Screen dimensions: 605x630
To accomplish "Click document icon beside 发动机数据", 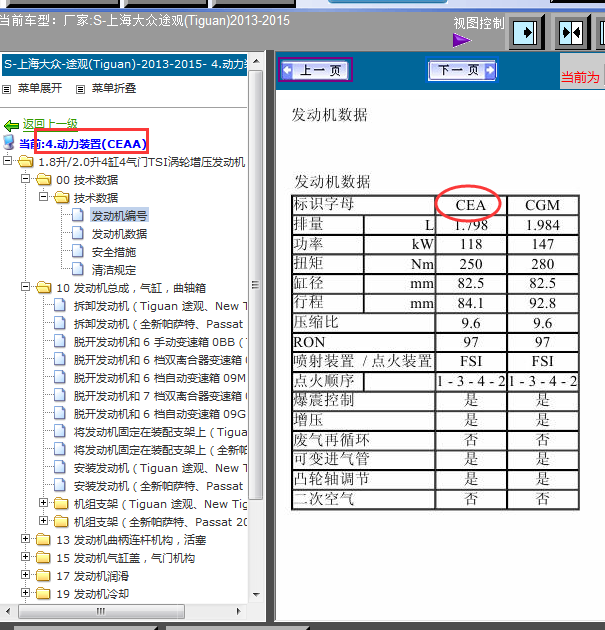I will [78, 233].
